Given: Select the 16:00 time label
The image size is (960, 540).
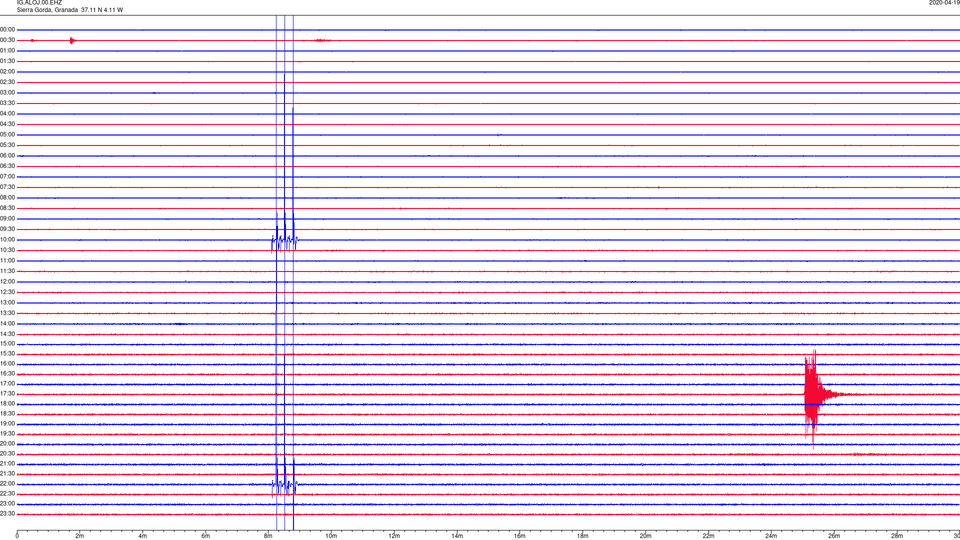Looking at the screenshot, I should tap(7, 364).
